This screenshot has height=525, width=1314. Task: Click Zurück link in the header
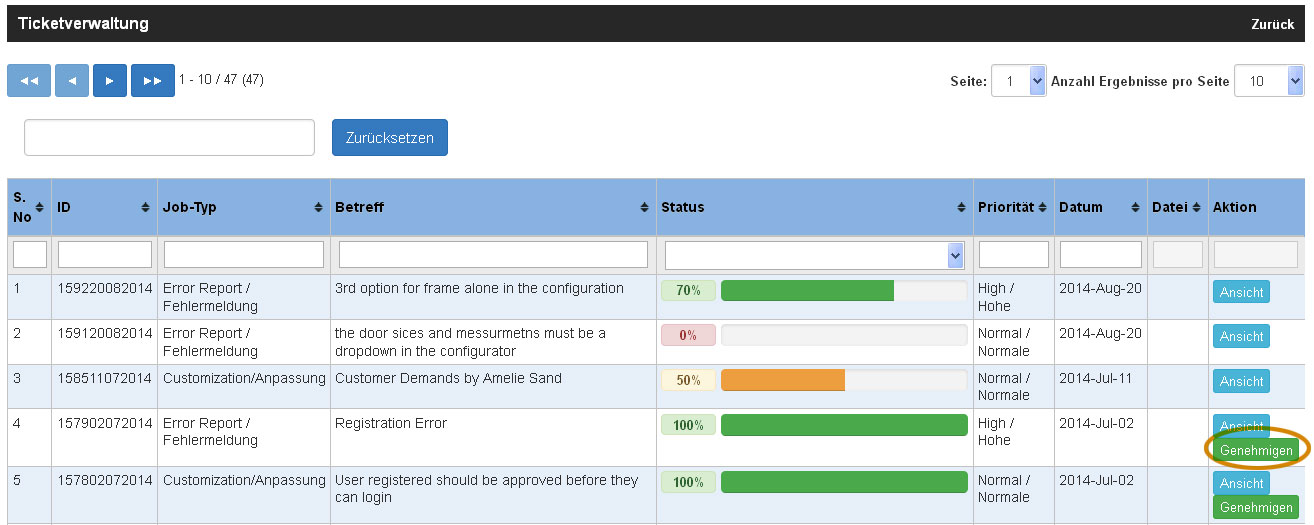[1272, 24]
